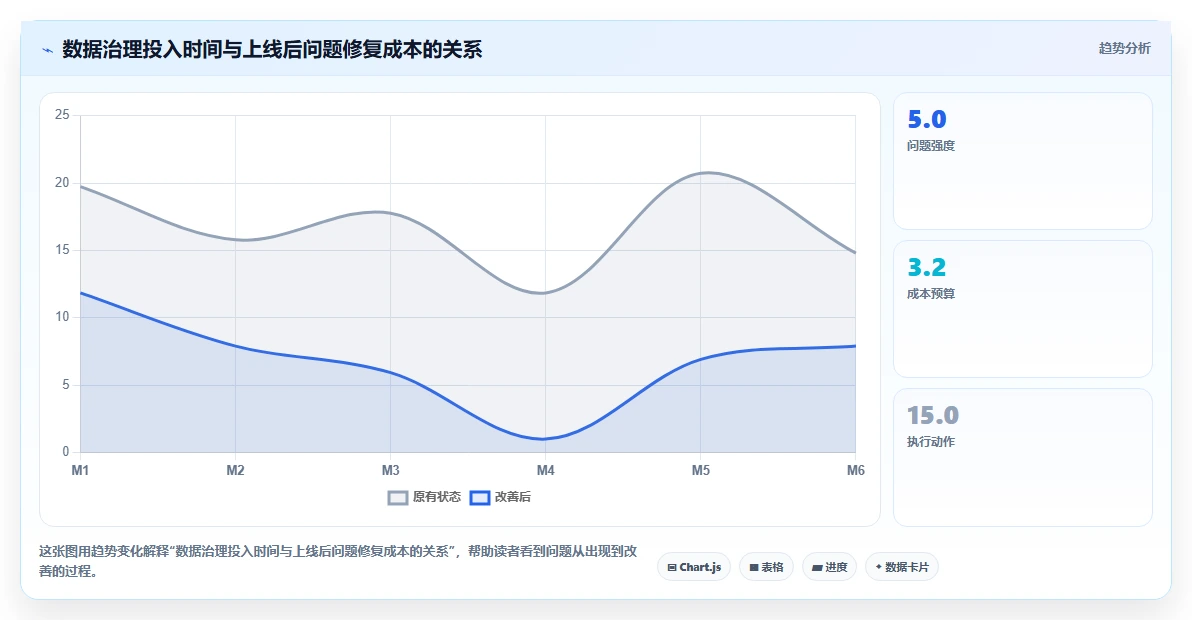The image size is (1192, 620).
Task: Click the 趋势分析 label in header
Action: coord(1124,49)
